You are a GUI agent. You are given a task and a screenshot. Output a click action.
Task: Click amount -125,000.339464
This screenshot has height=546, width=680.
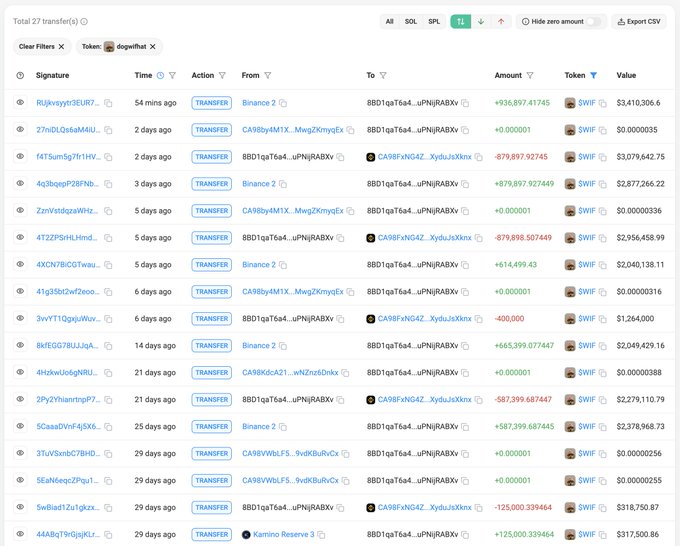pyautogui.click(x=523, y=507)
